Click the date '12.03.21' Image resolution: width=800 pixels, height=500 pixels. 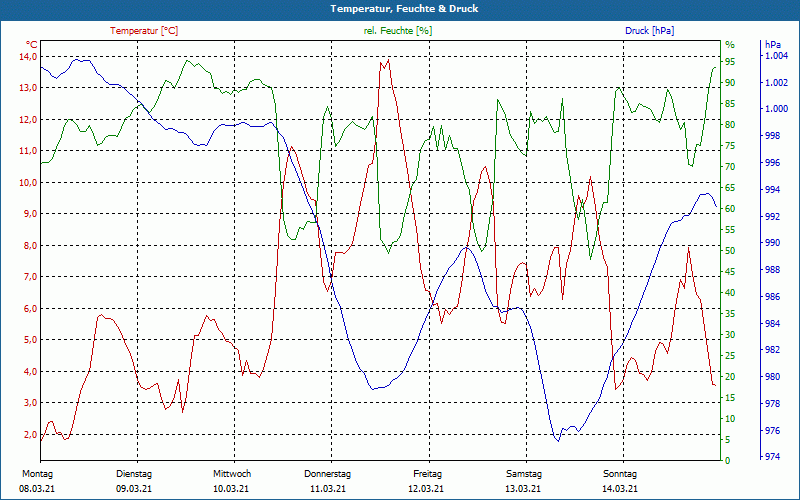pyautogui.click(x=426, y=489)
